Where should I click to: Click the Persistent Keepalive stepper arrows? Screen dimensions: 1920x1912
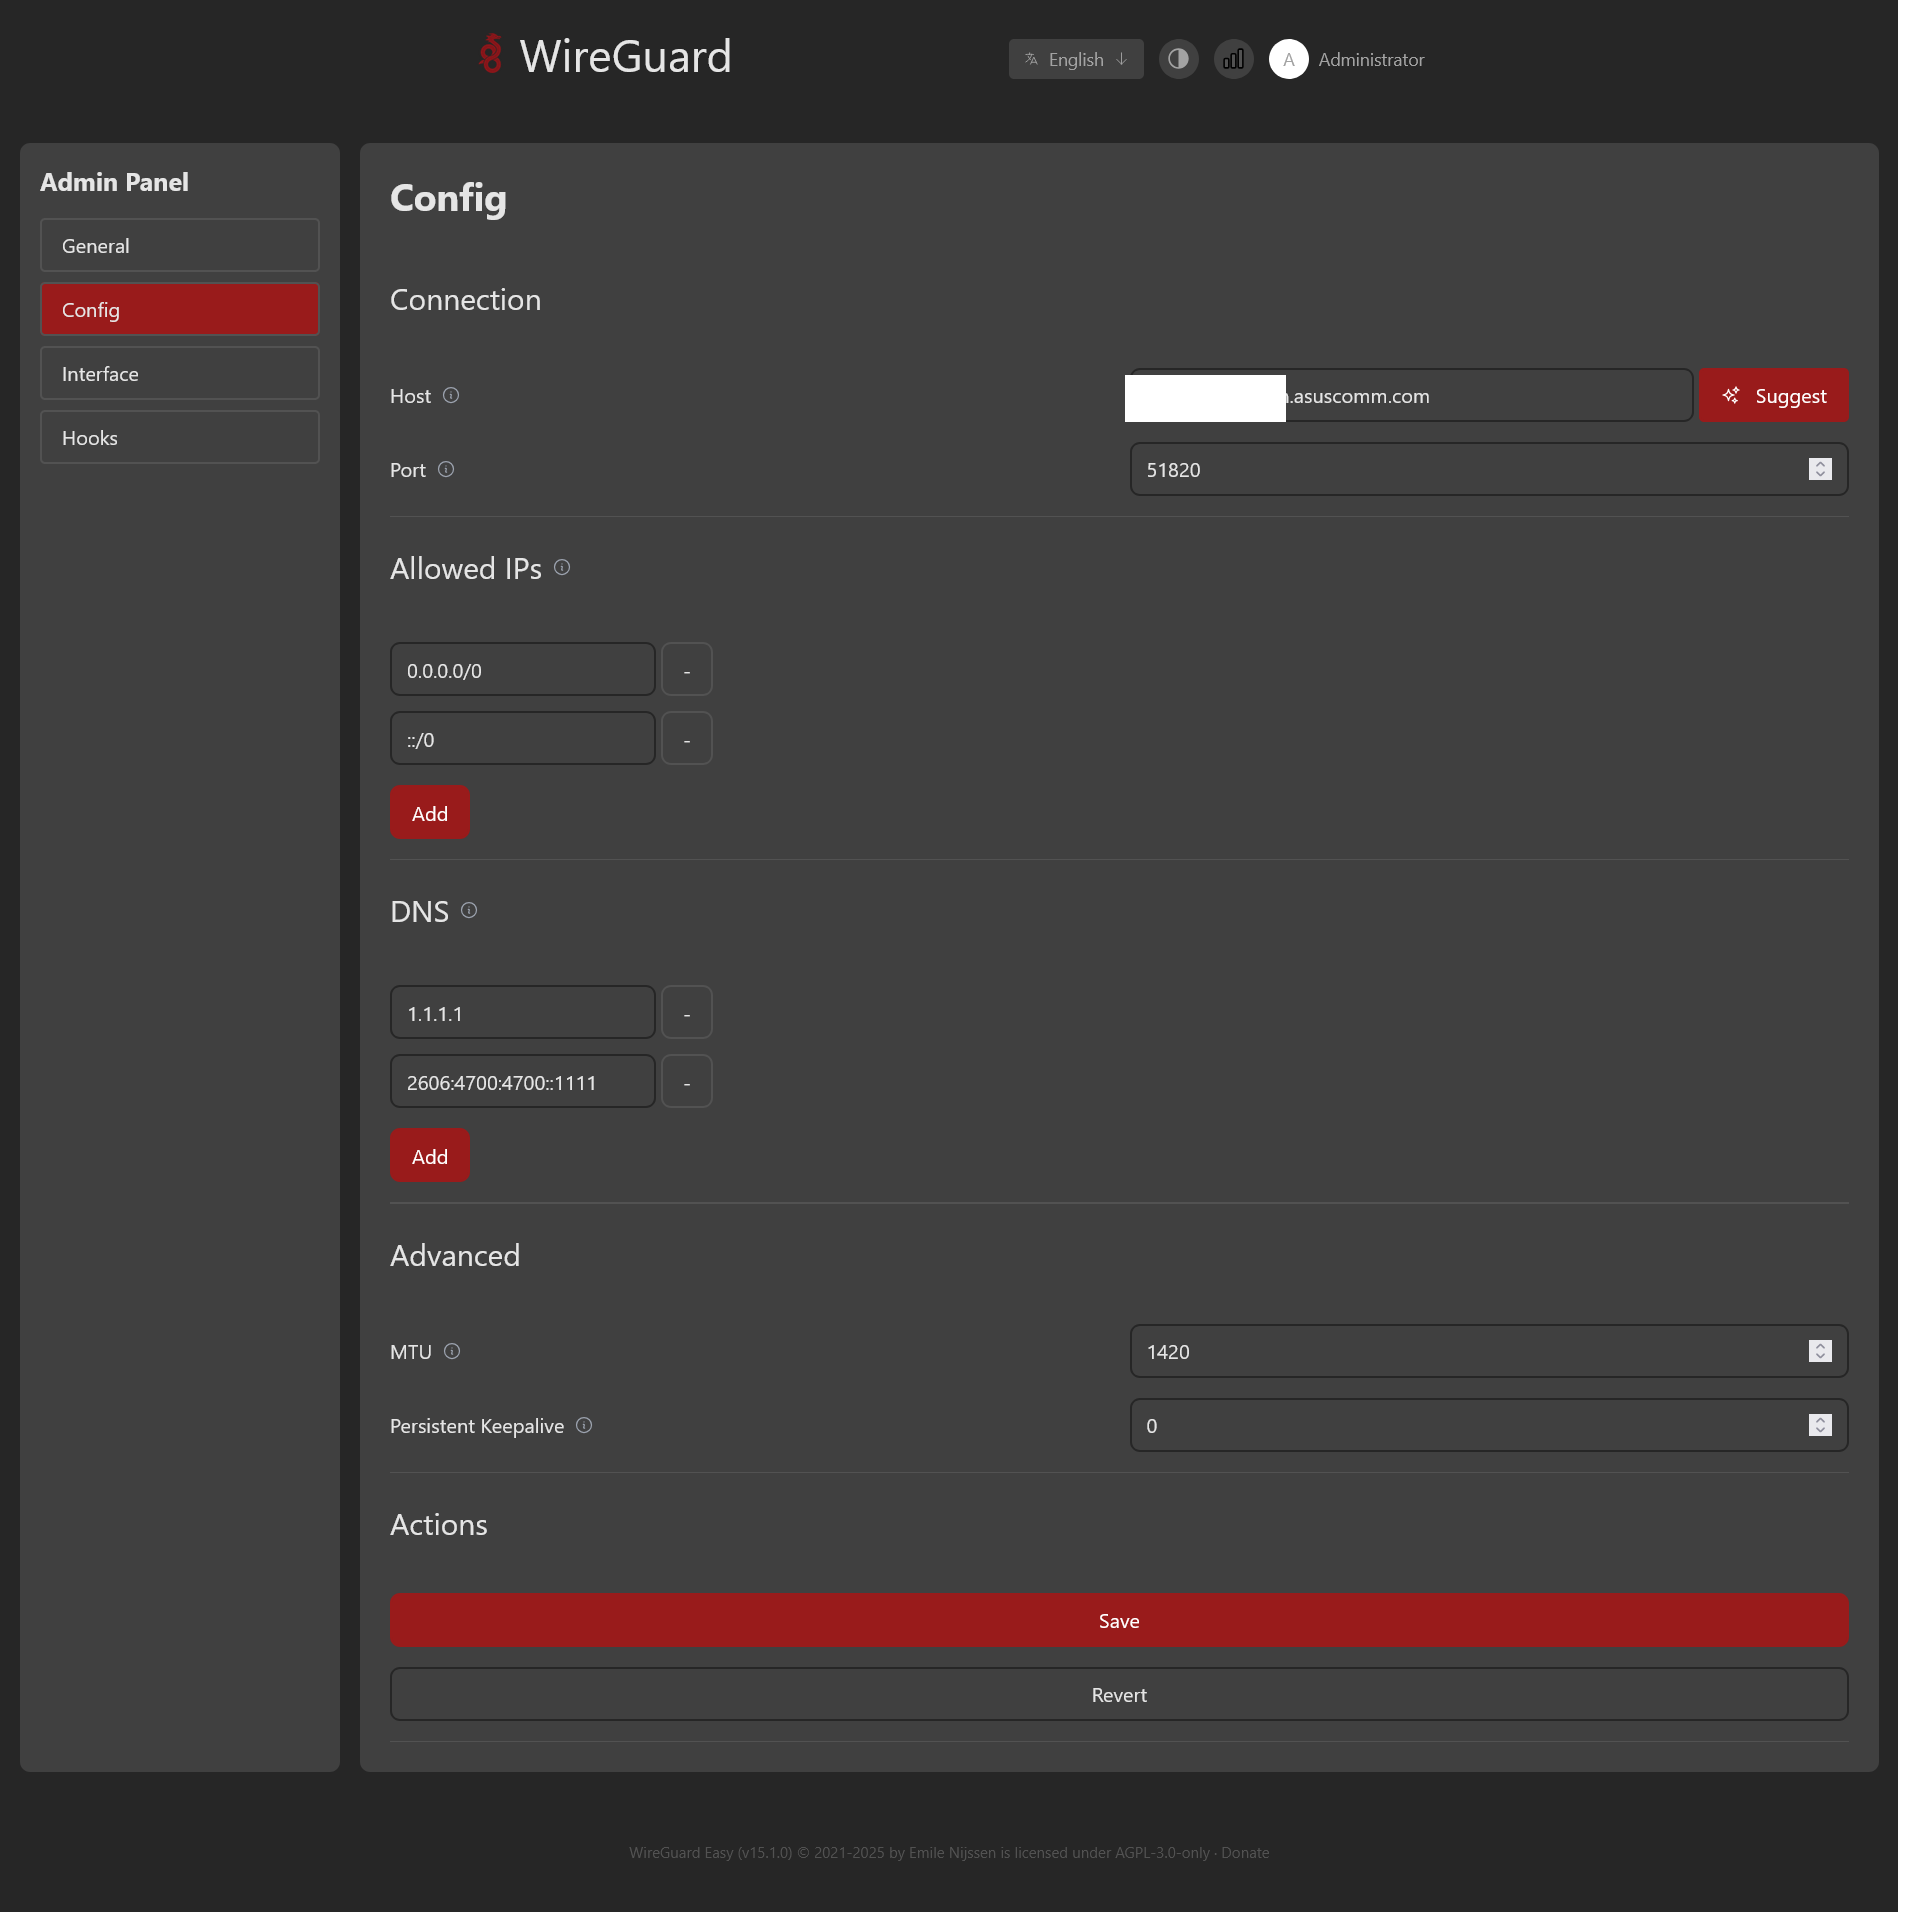pyautogui.click(x=1819, y=1425)
